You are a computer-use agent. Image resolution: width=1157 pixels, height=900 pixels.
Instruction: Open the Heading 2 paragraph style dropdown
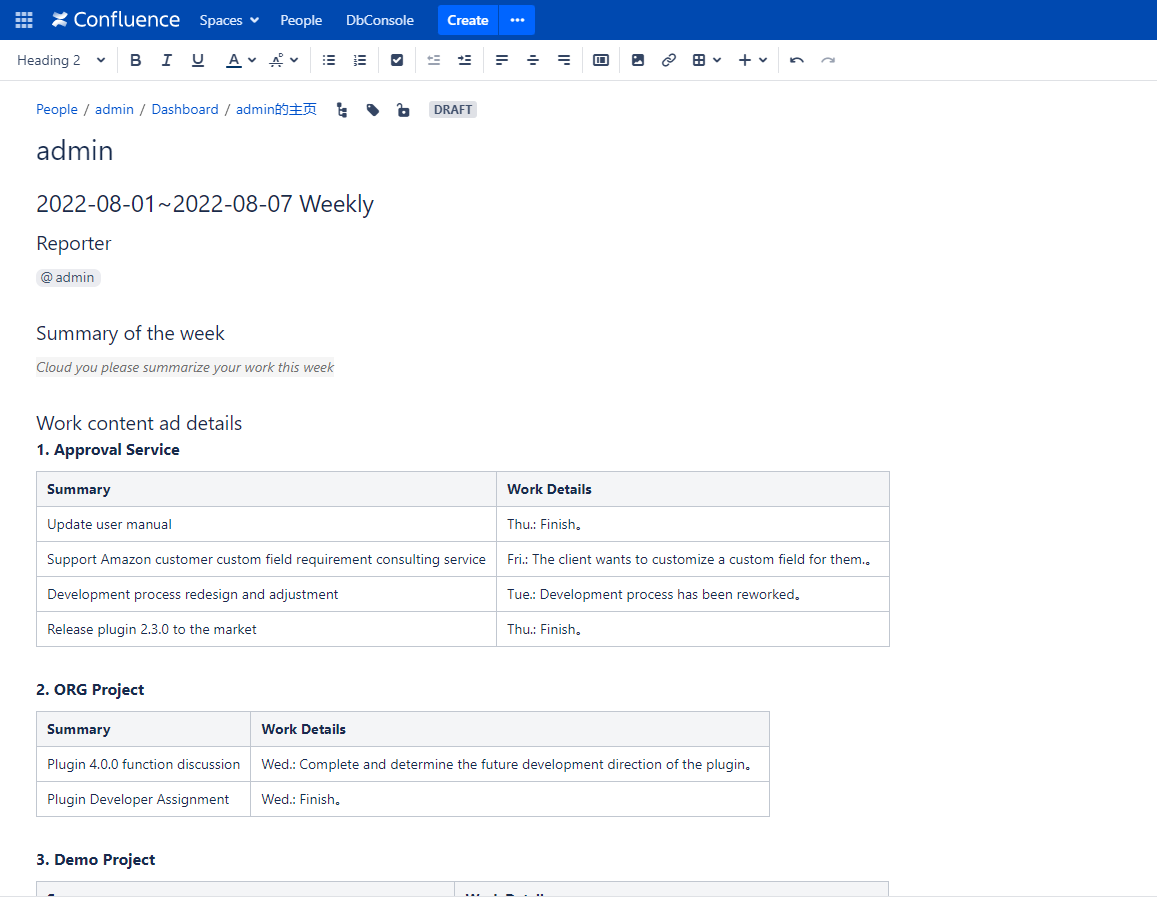(x=61, y=60)
